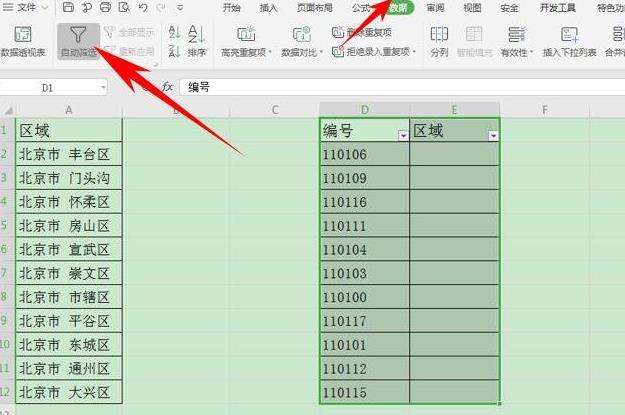Click the select-all corner of the sheet

8,110
